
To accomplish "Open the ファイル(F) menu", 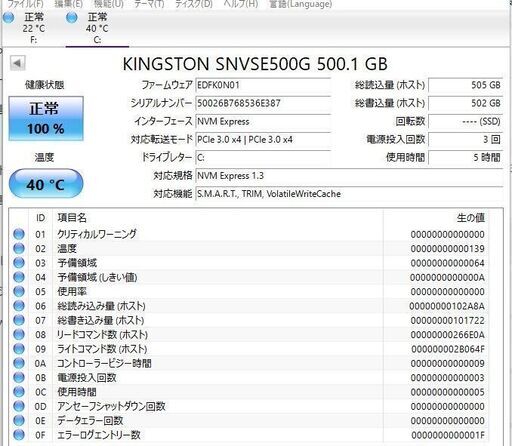I will [26, 4].
